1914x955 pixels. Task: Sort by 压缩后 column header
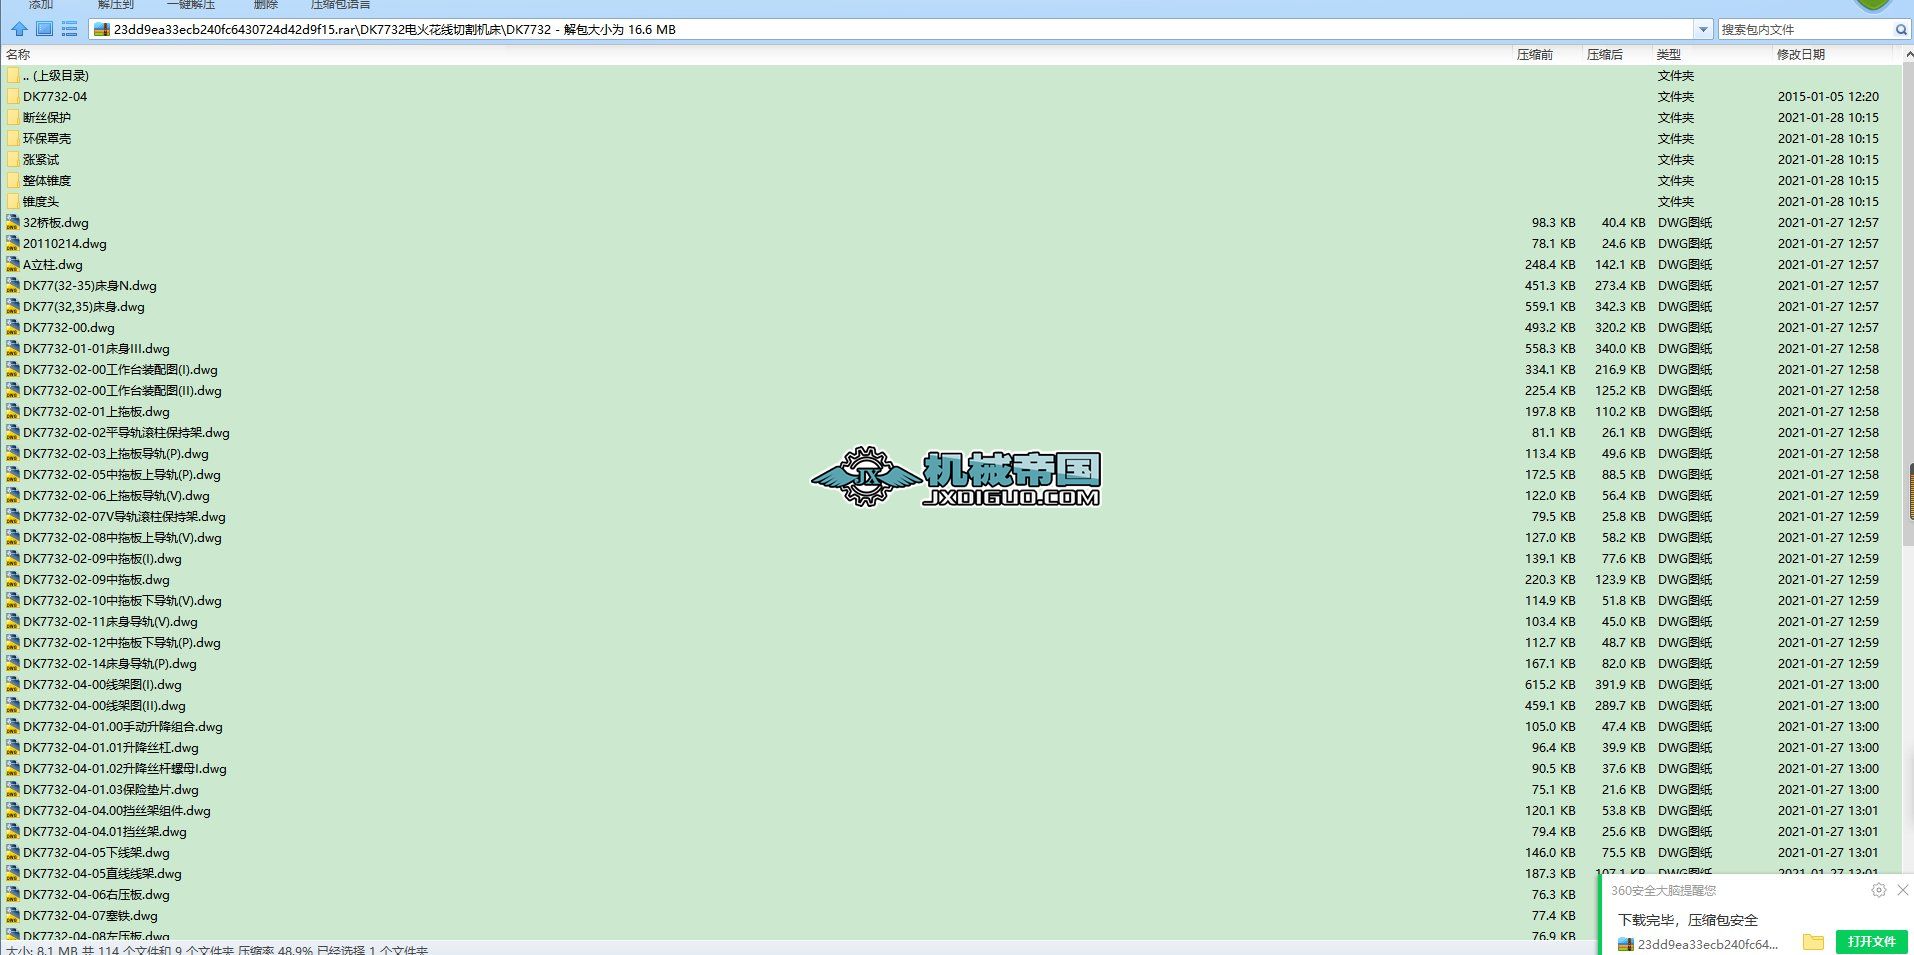pos(1605,55)
